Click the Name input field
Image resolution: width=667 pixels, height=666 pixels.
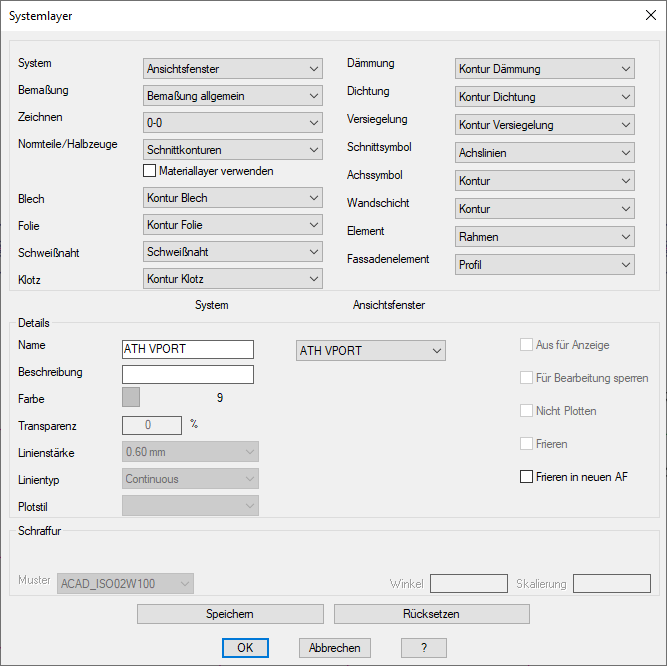pyautogui.click(x=187, y=350)
